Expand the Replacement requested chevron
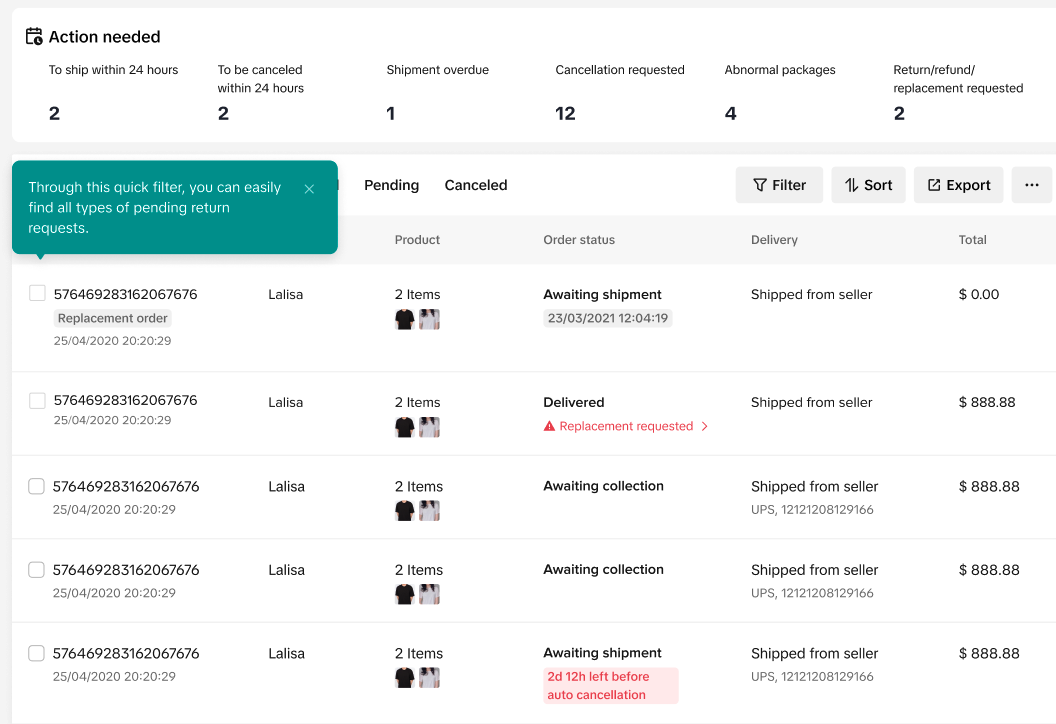 [705, 426]
